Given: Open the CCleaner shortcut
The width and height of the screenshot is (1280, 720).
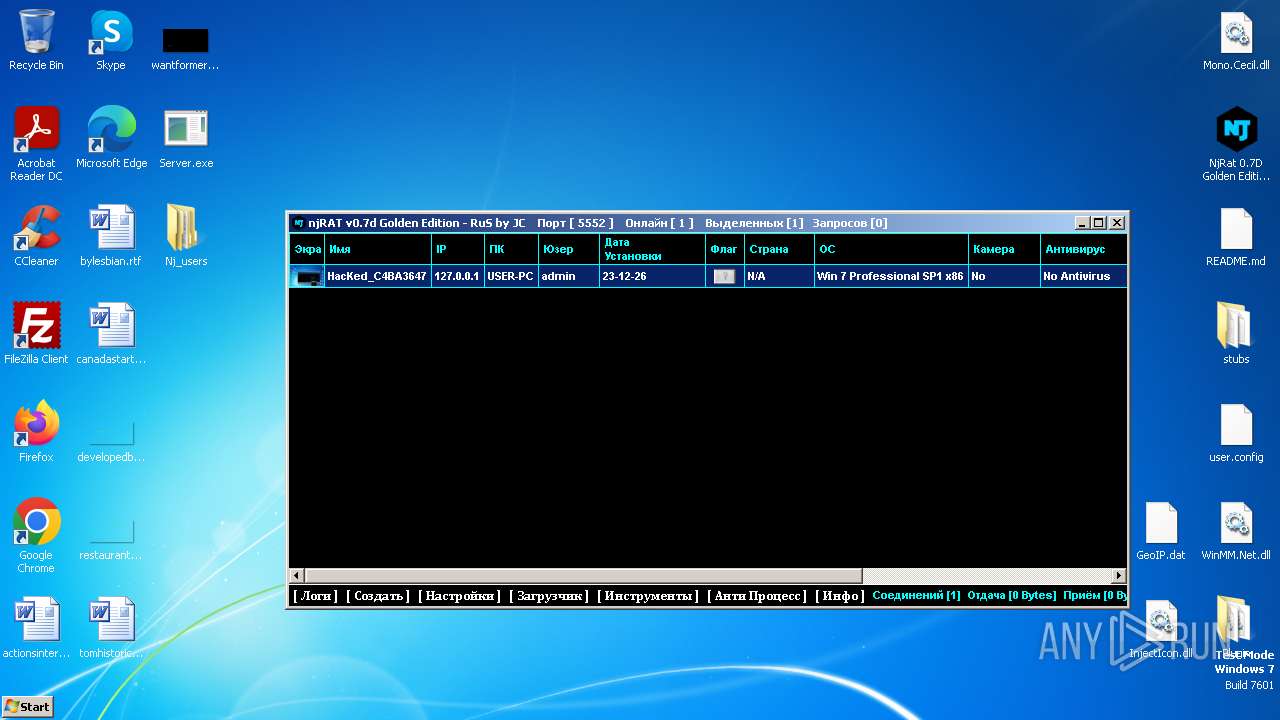Looking at the screenshot, I should click(x=36, y=236).
